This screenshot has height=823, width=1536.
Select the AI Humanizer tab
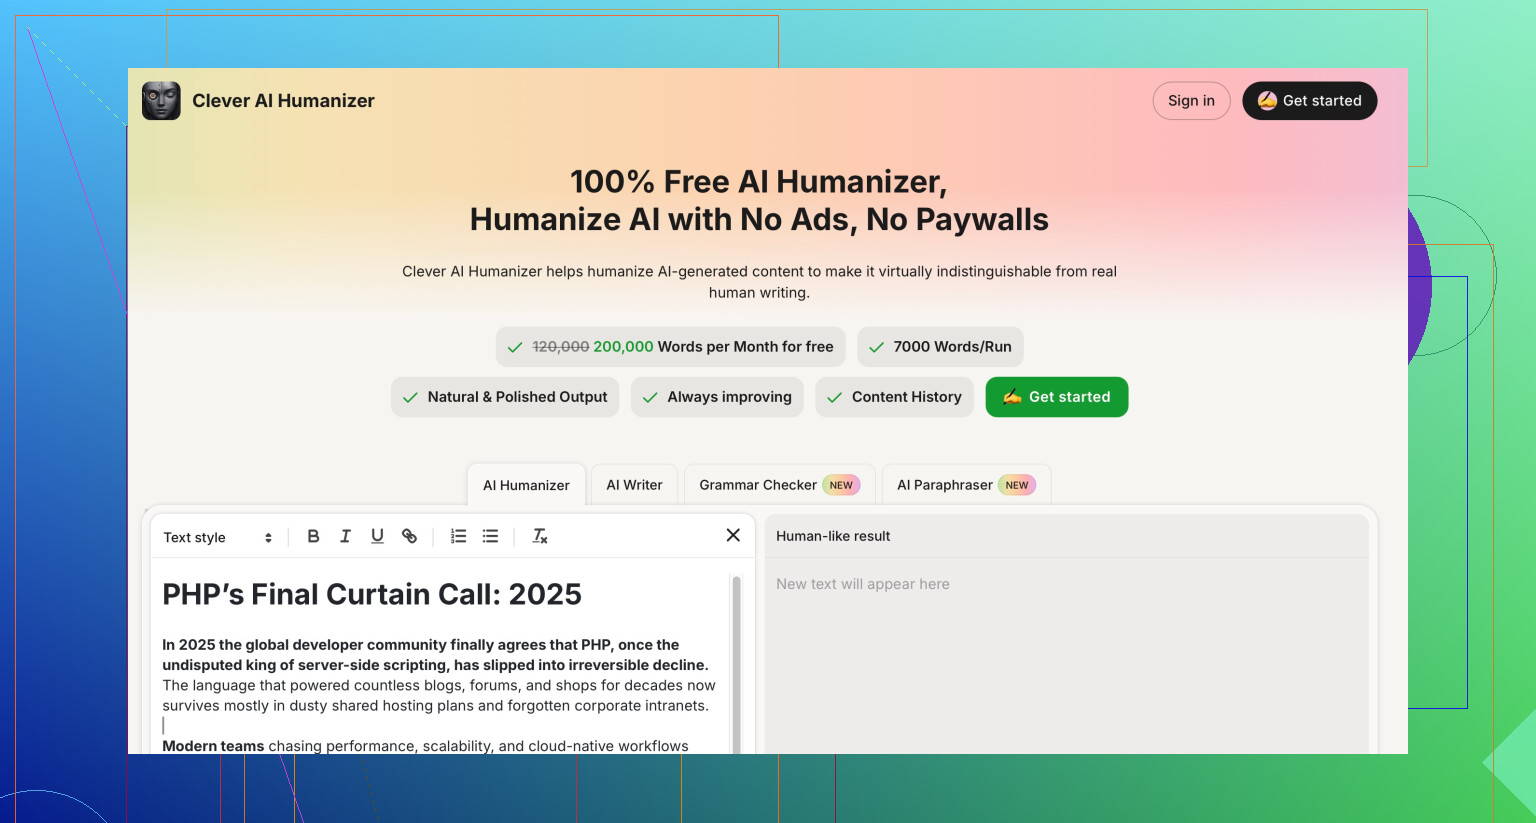click(526, 485)
